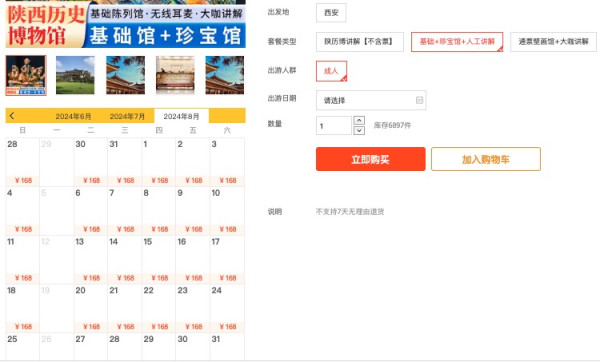Select the fifth thumbnail with temple roof
Image resolution: width=600 pixels, height=362 pixels.
[x=225, y=75]
